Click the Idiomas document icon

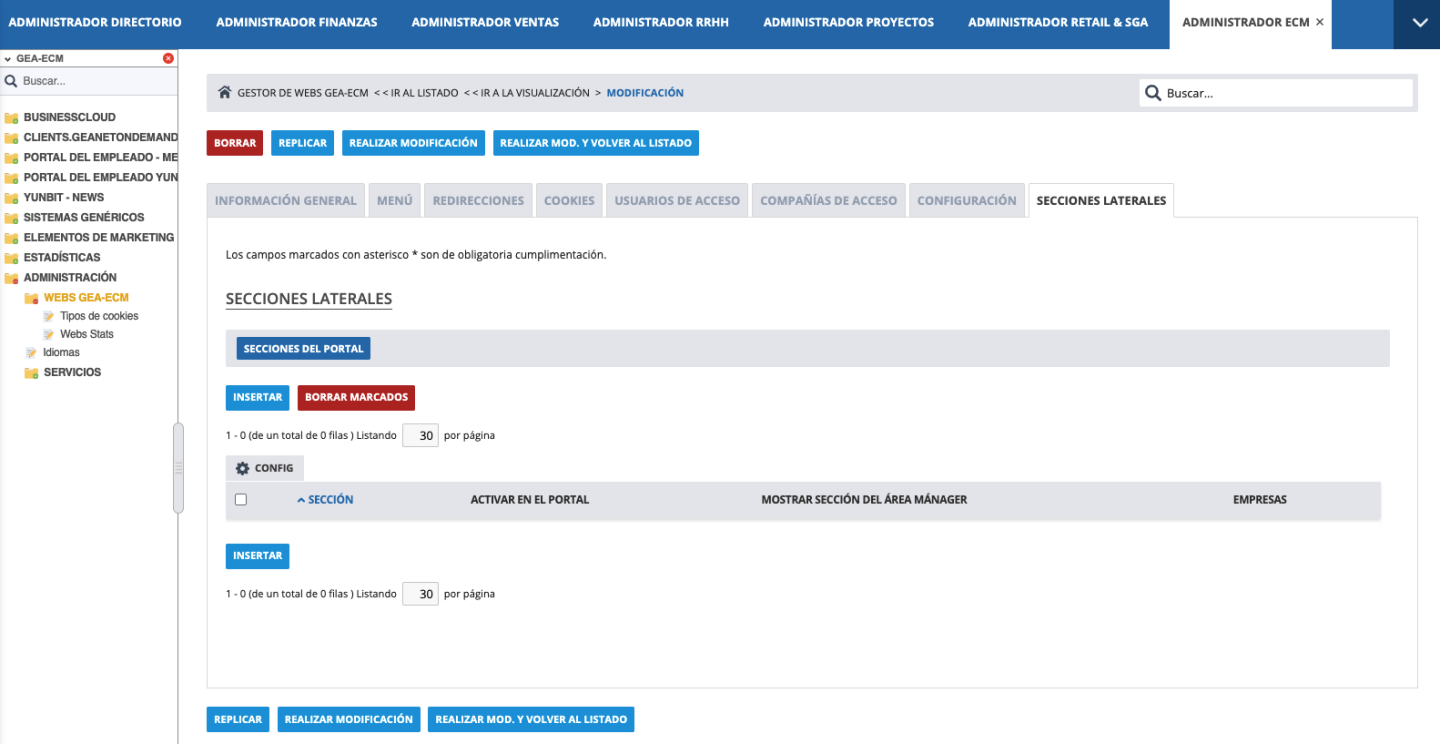pos(31,353)
